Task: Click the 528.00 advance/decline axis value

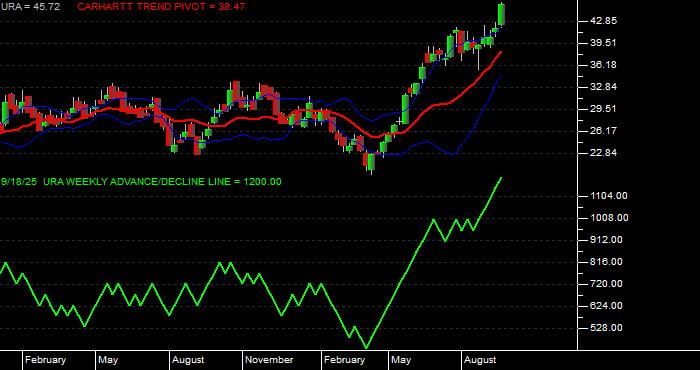Action: click(x=606, y=328)
